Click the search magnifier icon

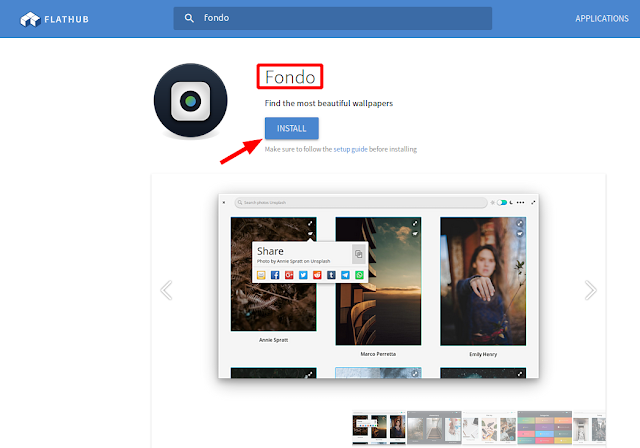click(189, 18)
